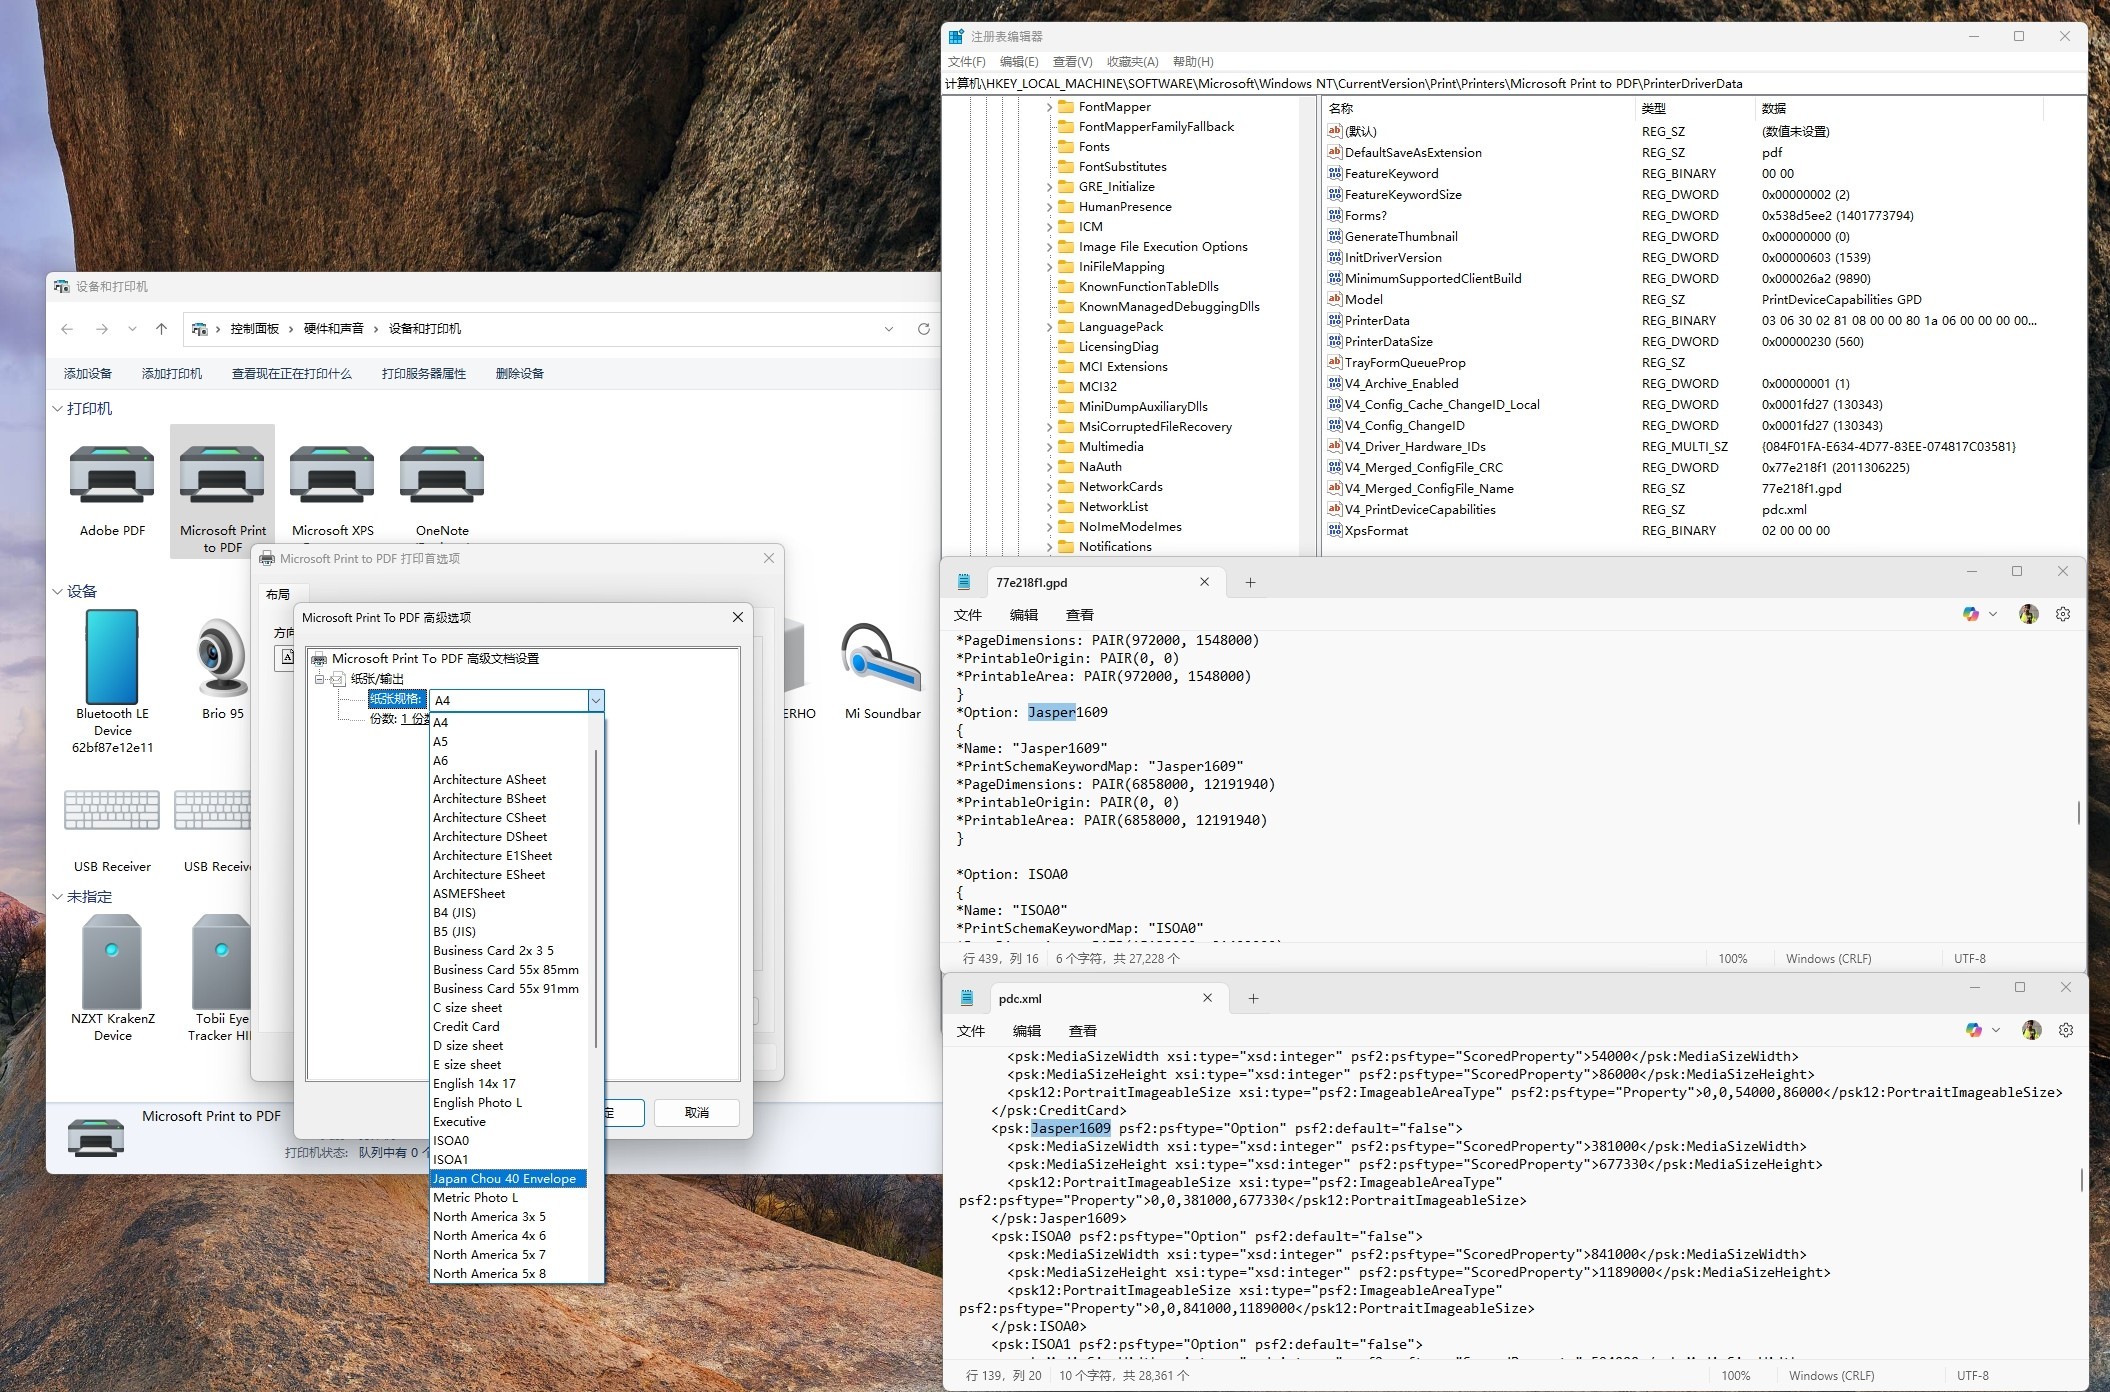Viewport: 2110px width, 1392px height.
Task: Select the Microsoft Print to PDF printer icon
Action: 222,476
